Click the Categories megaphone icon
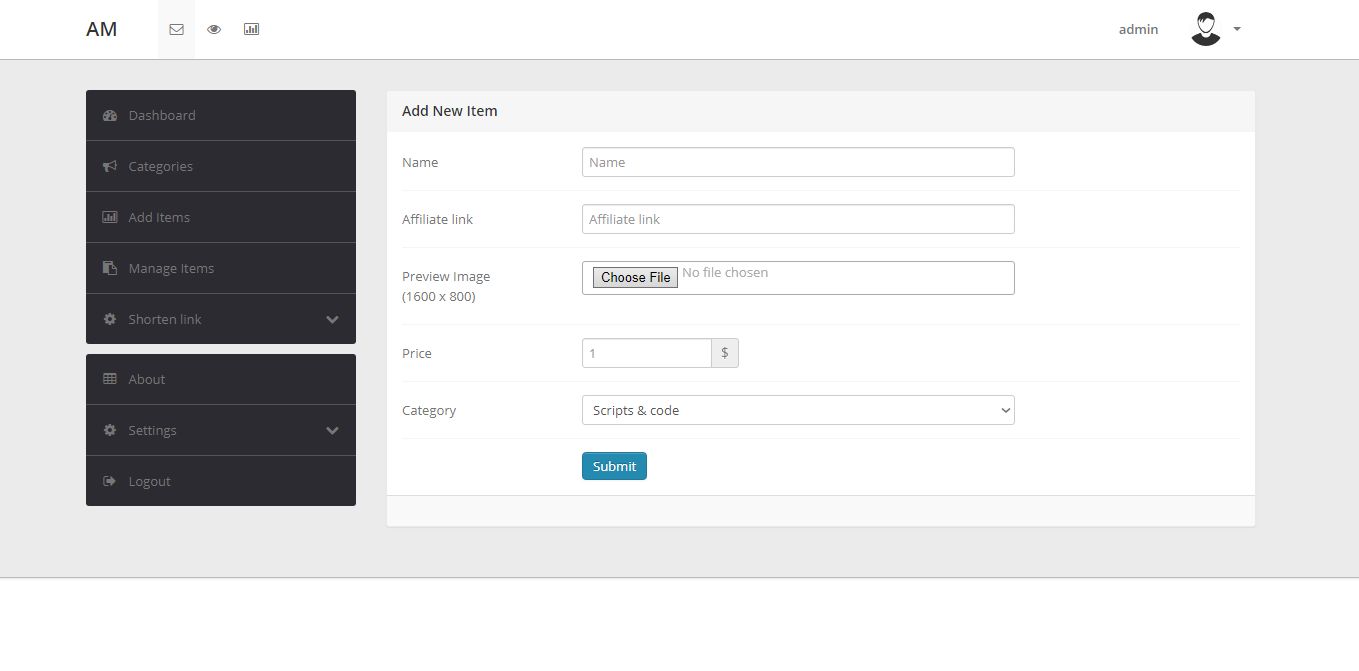 [110, 166]
